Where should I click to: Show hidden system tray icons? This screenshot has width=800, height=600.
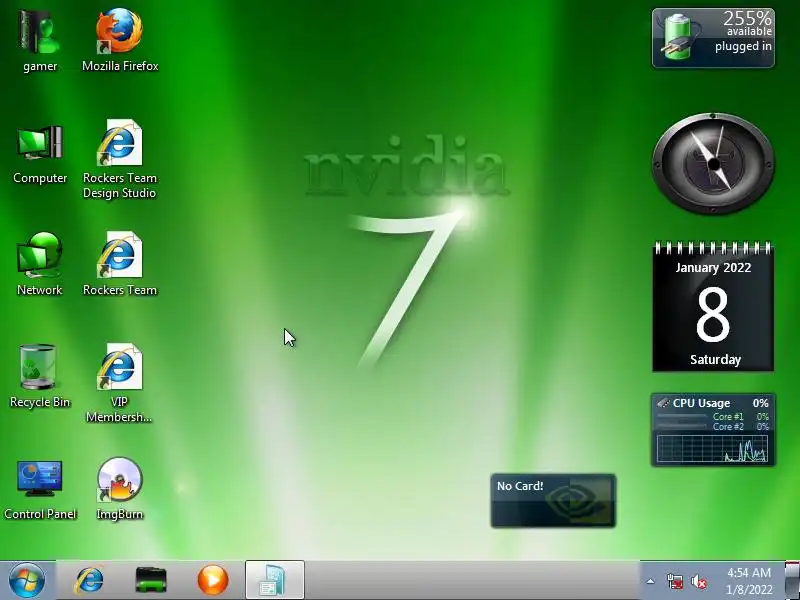(651, 581)
